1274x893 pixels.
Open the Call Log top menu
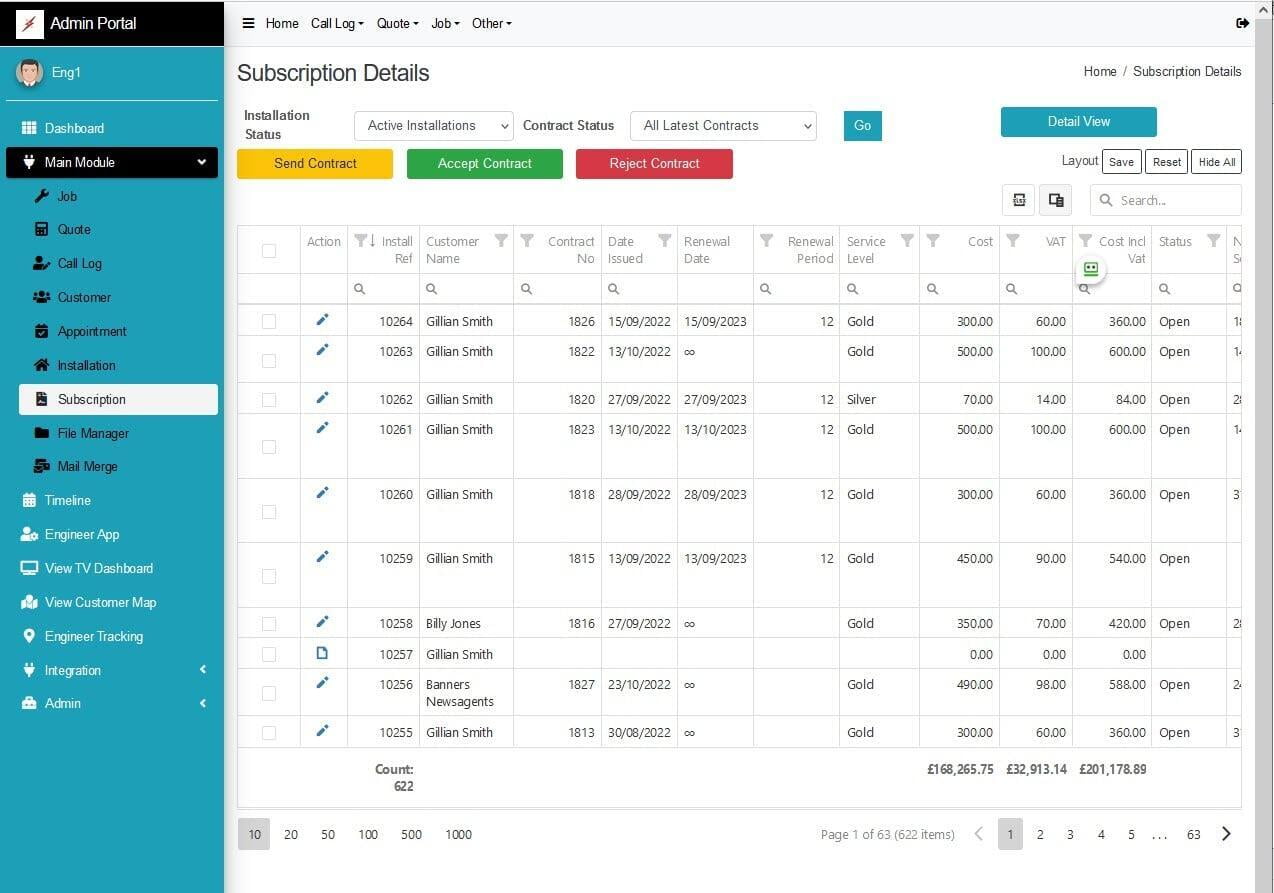click(x=336, y=23)
